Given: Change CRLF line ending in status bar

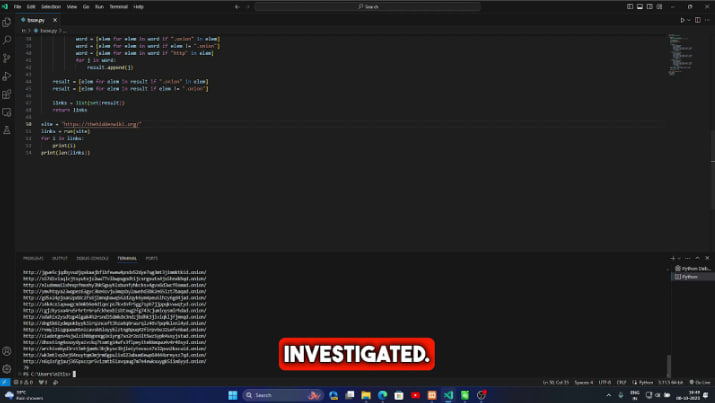Looking at the screenshot, I should pyautogui.click(x=621, y=382).
